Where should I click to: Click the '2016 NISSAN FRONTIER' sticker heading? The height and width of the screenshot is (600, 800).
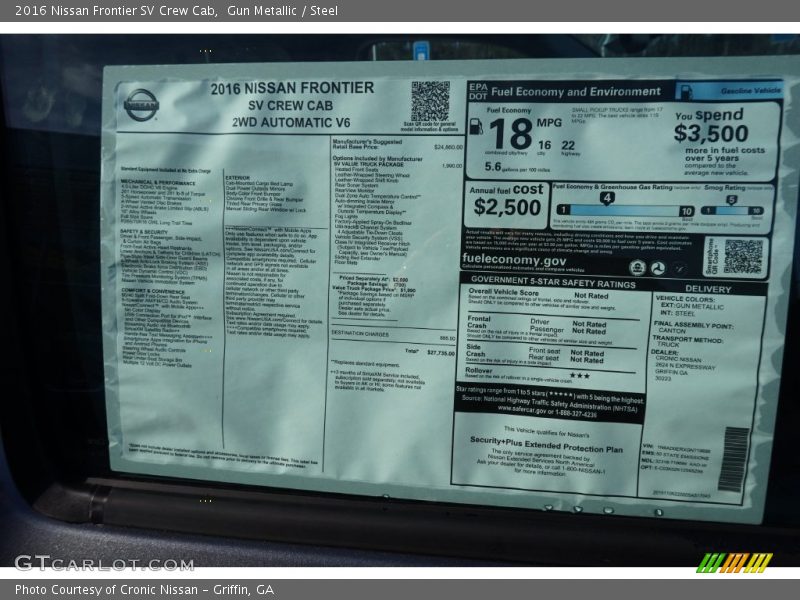coord(292,88)
